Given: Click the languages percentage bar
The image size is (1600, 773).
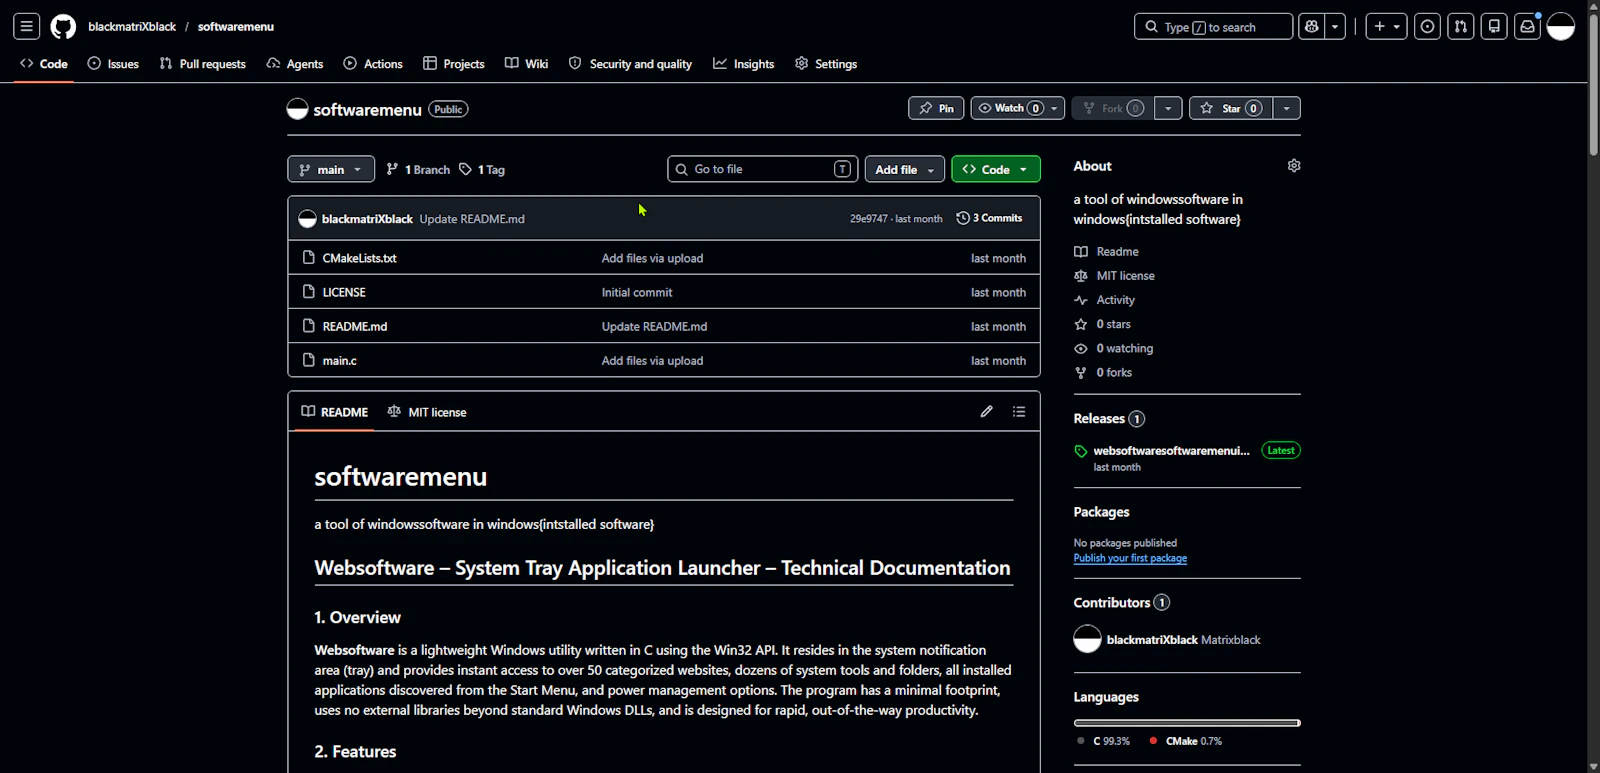Looking at the screenshot, I should 1187,723.
